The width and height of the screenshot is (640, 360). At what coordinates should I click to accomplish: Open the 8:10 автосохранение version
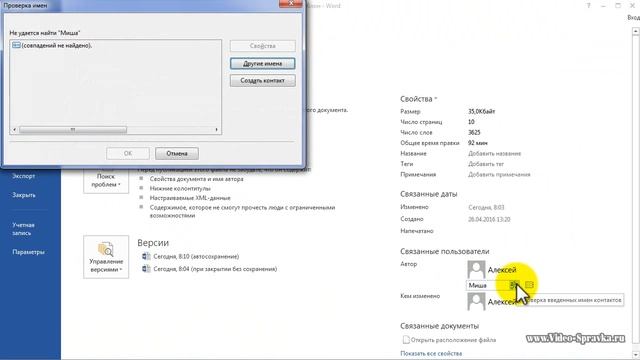pyautogui.click(x=196, y=256)
